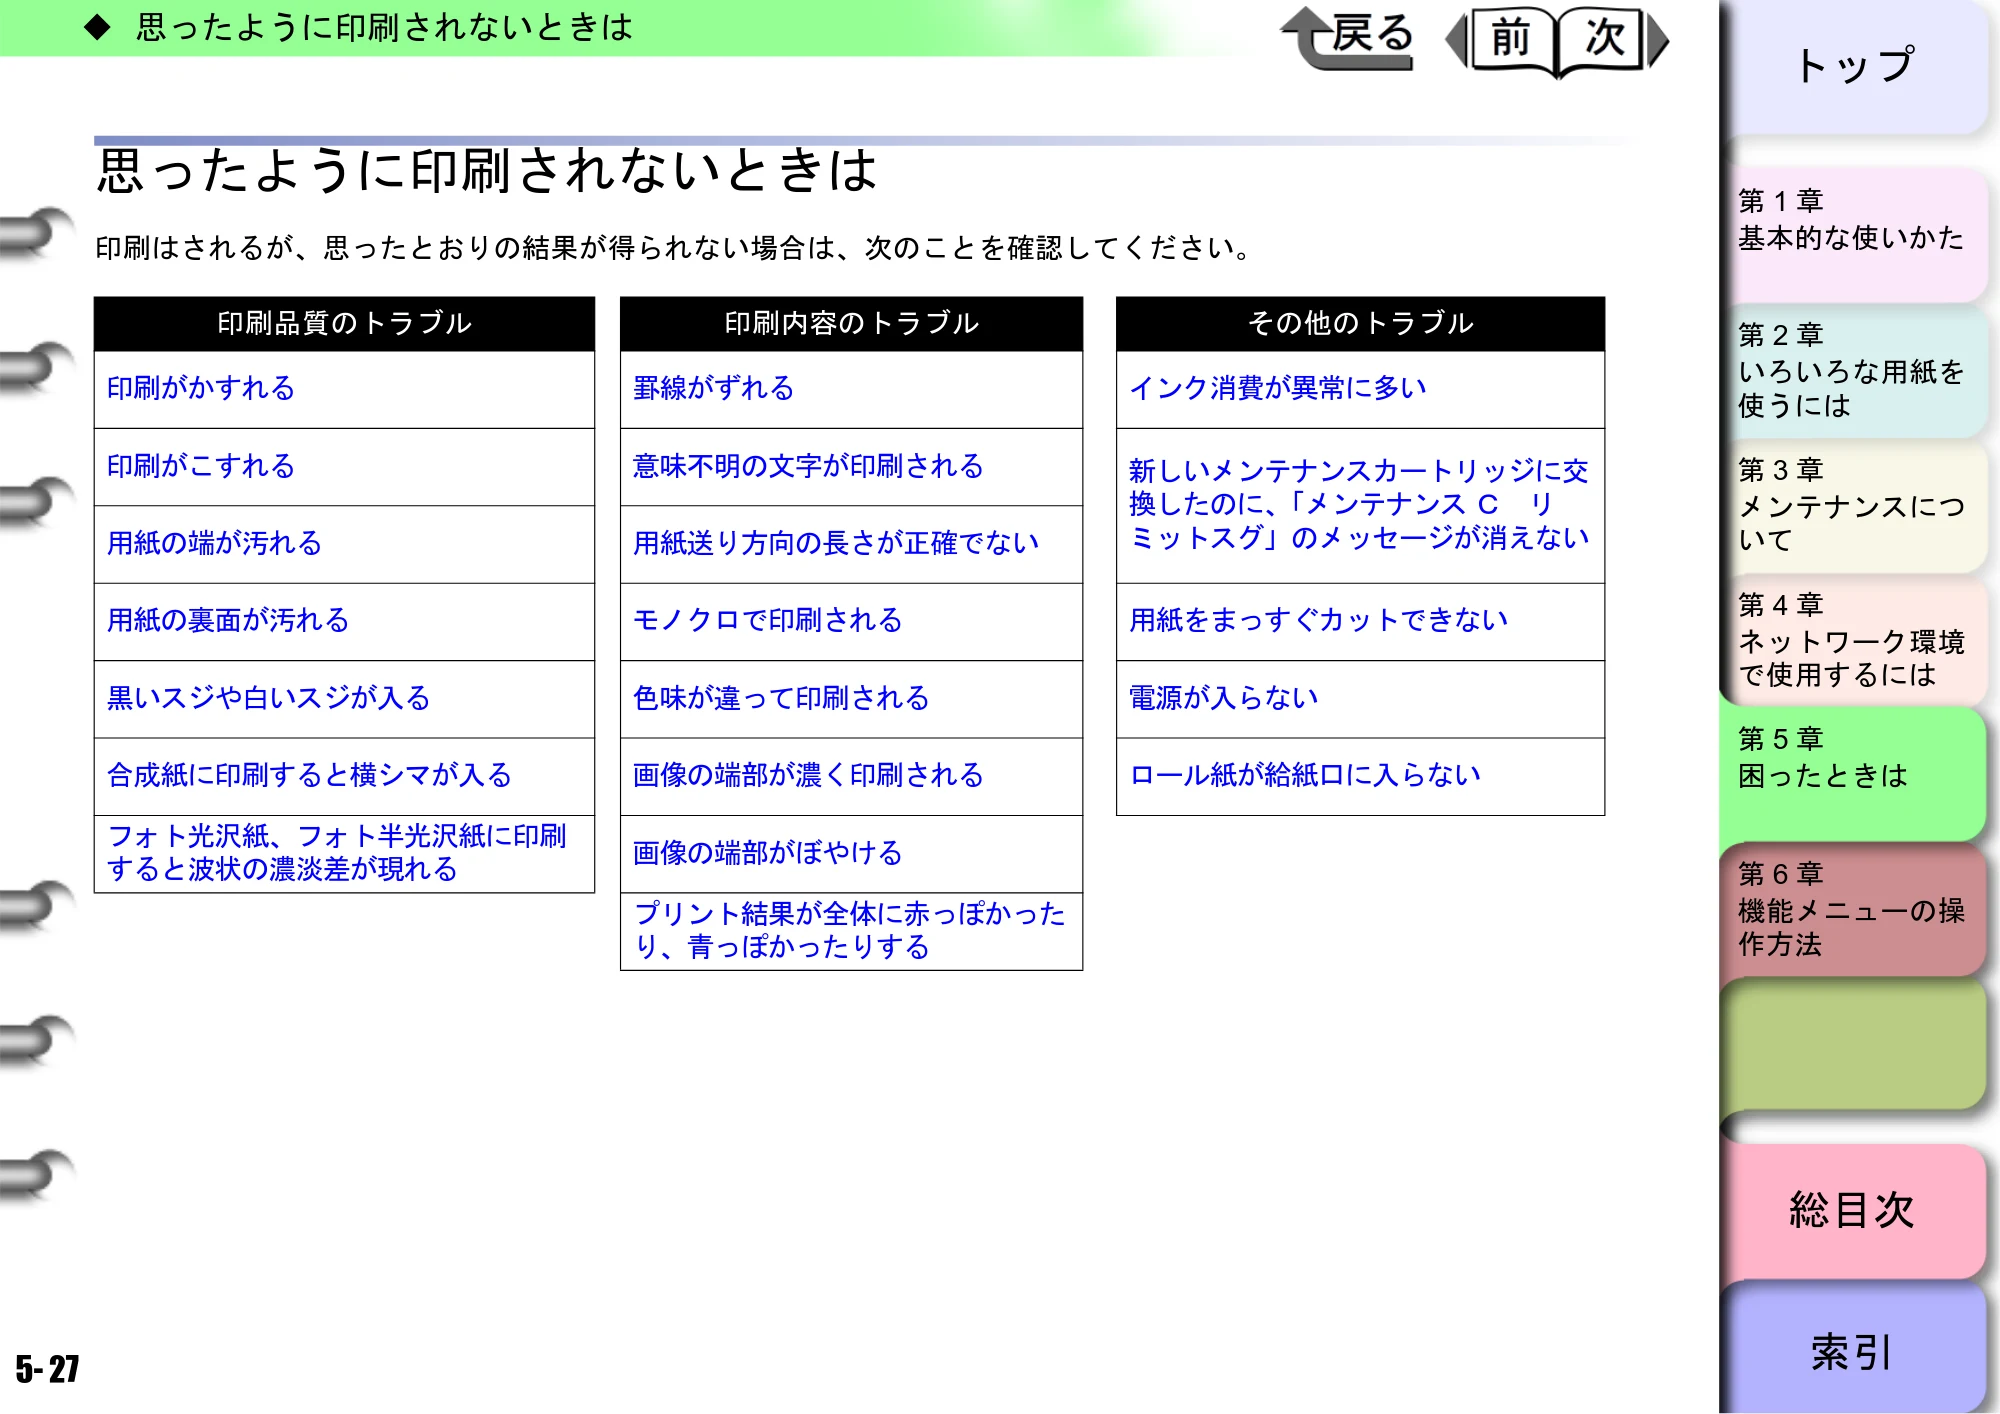
Task: Open link ロール紙が給紙口に入らない
Action: pos(1305,775)
